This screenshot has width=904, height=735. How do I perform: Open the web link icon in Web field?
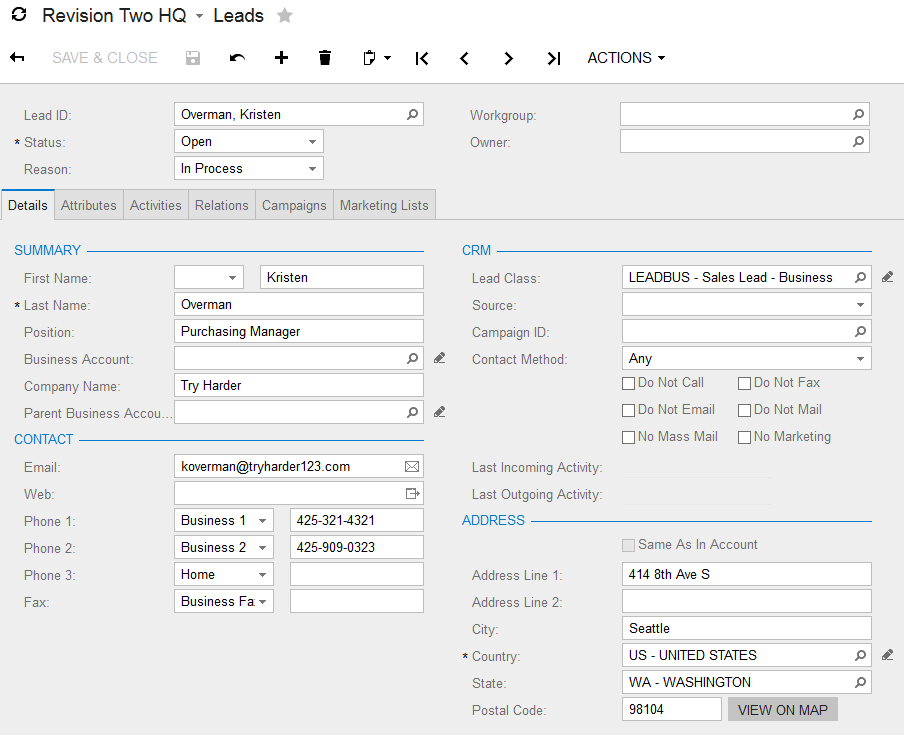click(x=413, y=493)
